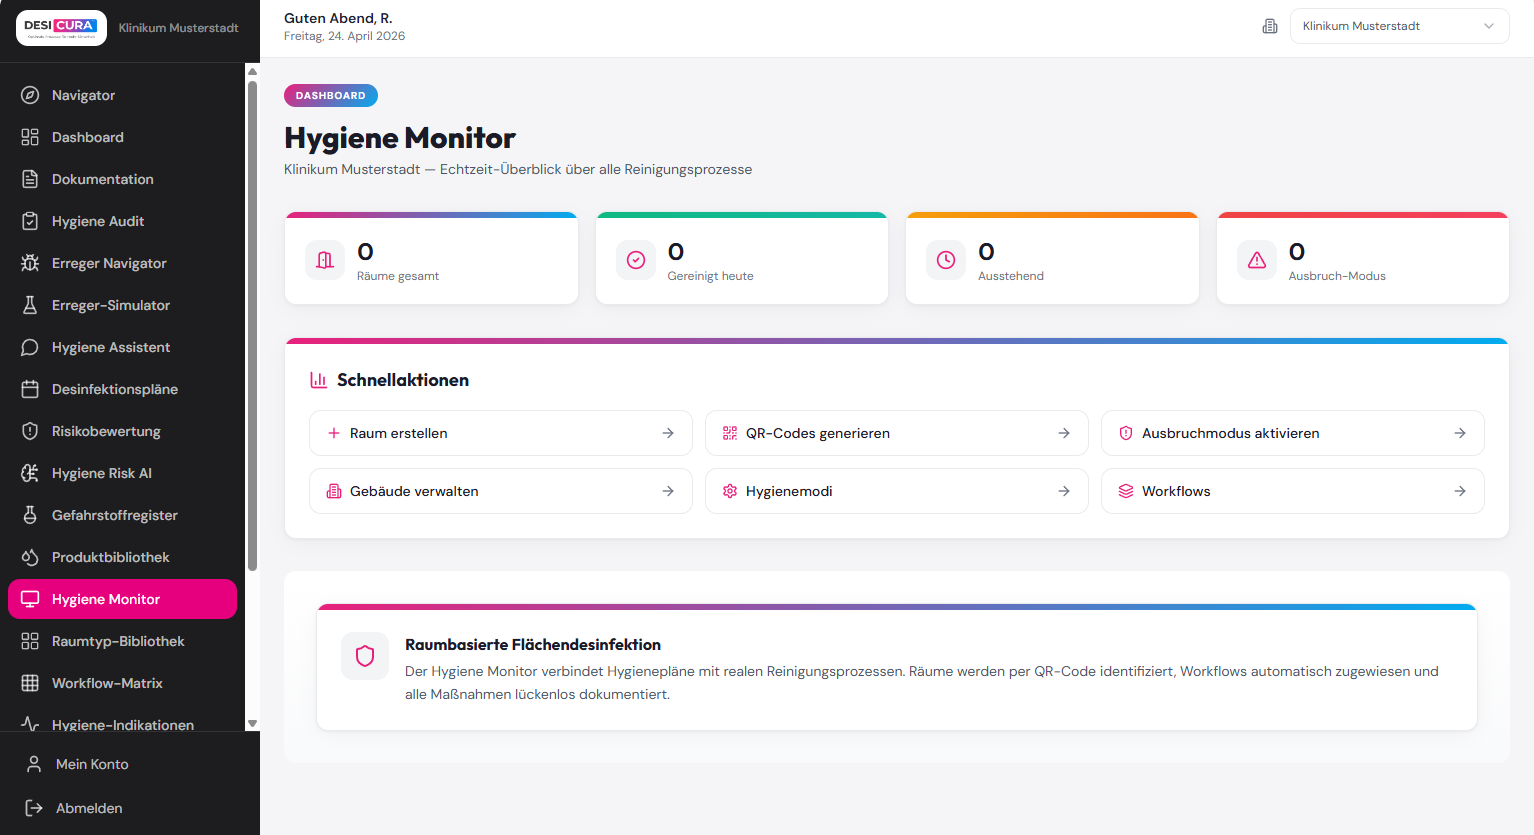Open Gebäude verwalten quick action

click(x=501, y=491)
